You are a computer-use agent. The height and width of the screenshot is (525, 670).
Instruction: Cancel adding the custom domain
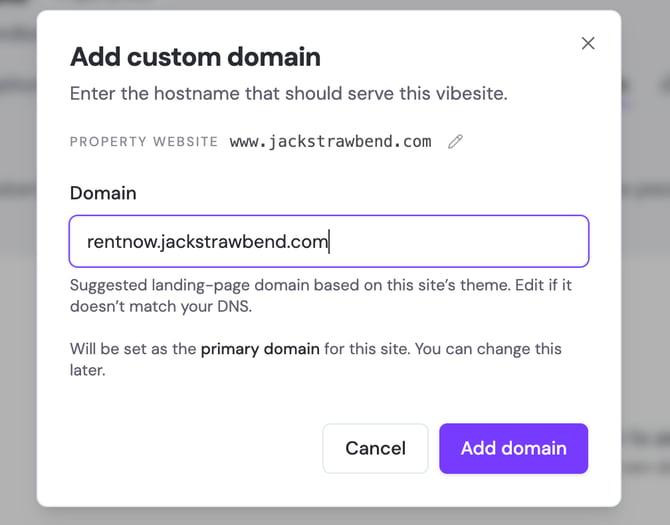point(375,448)
